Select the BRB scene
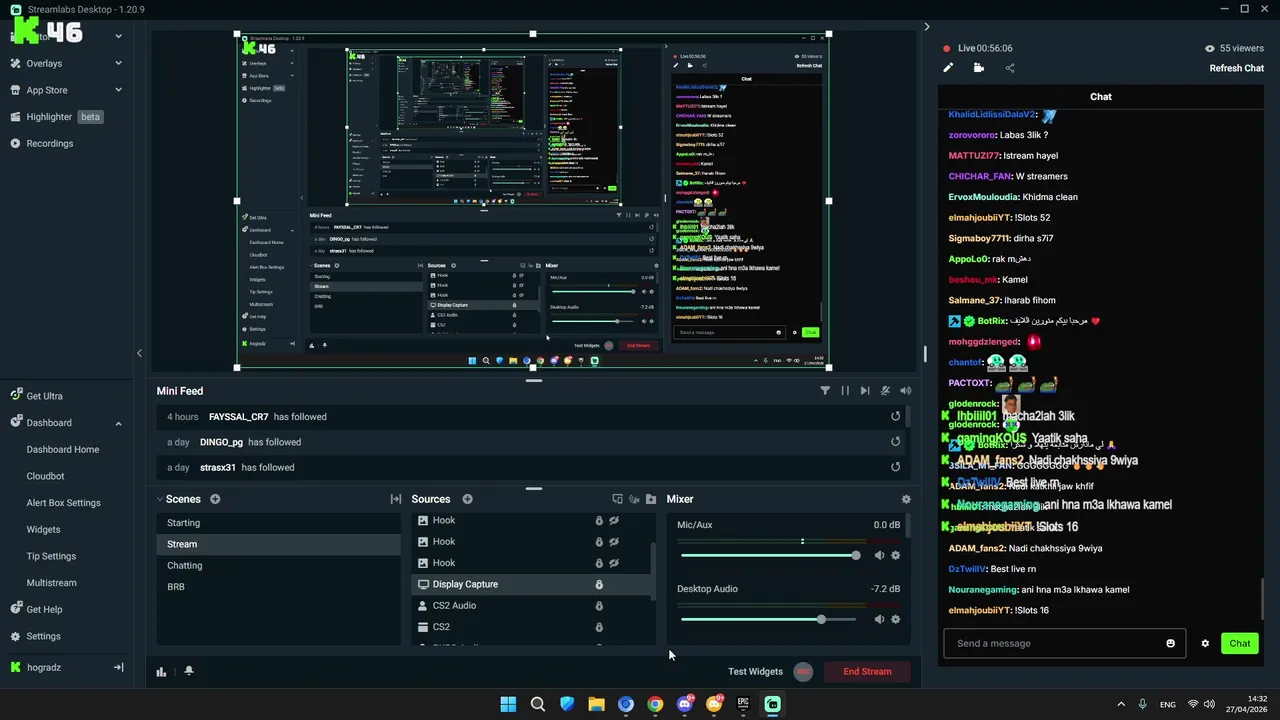The height and width of the screenshot is (720, 1280). [x=278, y=587]
